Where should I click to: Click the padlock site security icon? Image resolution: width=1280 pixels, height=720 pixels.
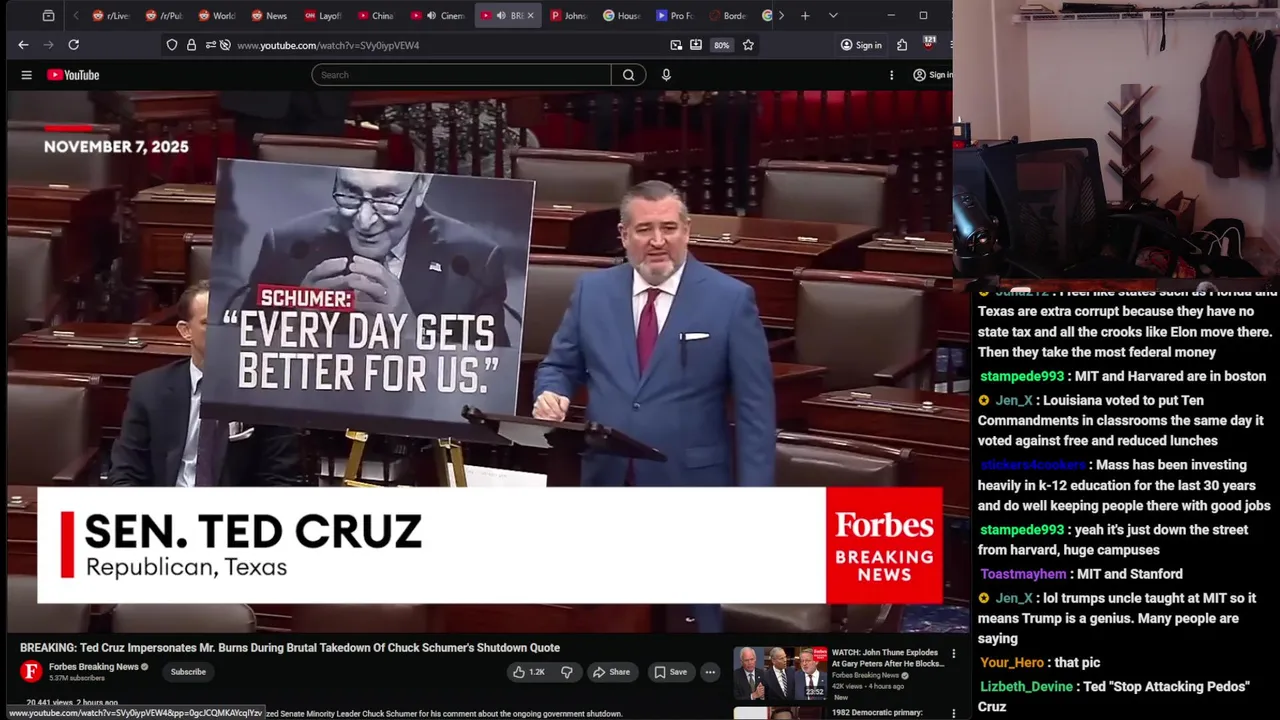point(191,45)
